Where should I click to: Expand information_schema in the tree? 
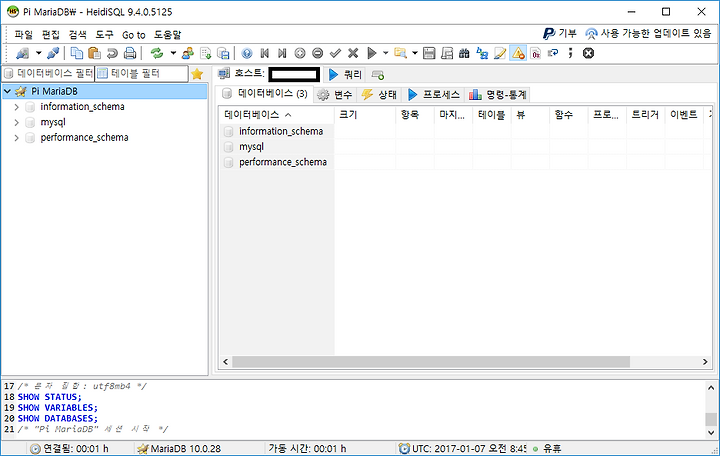17,107
